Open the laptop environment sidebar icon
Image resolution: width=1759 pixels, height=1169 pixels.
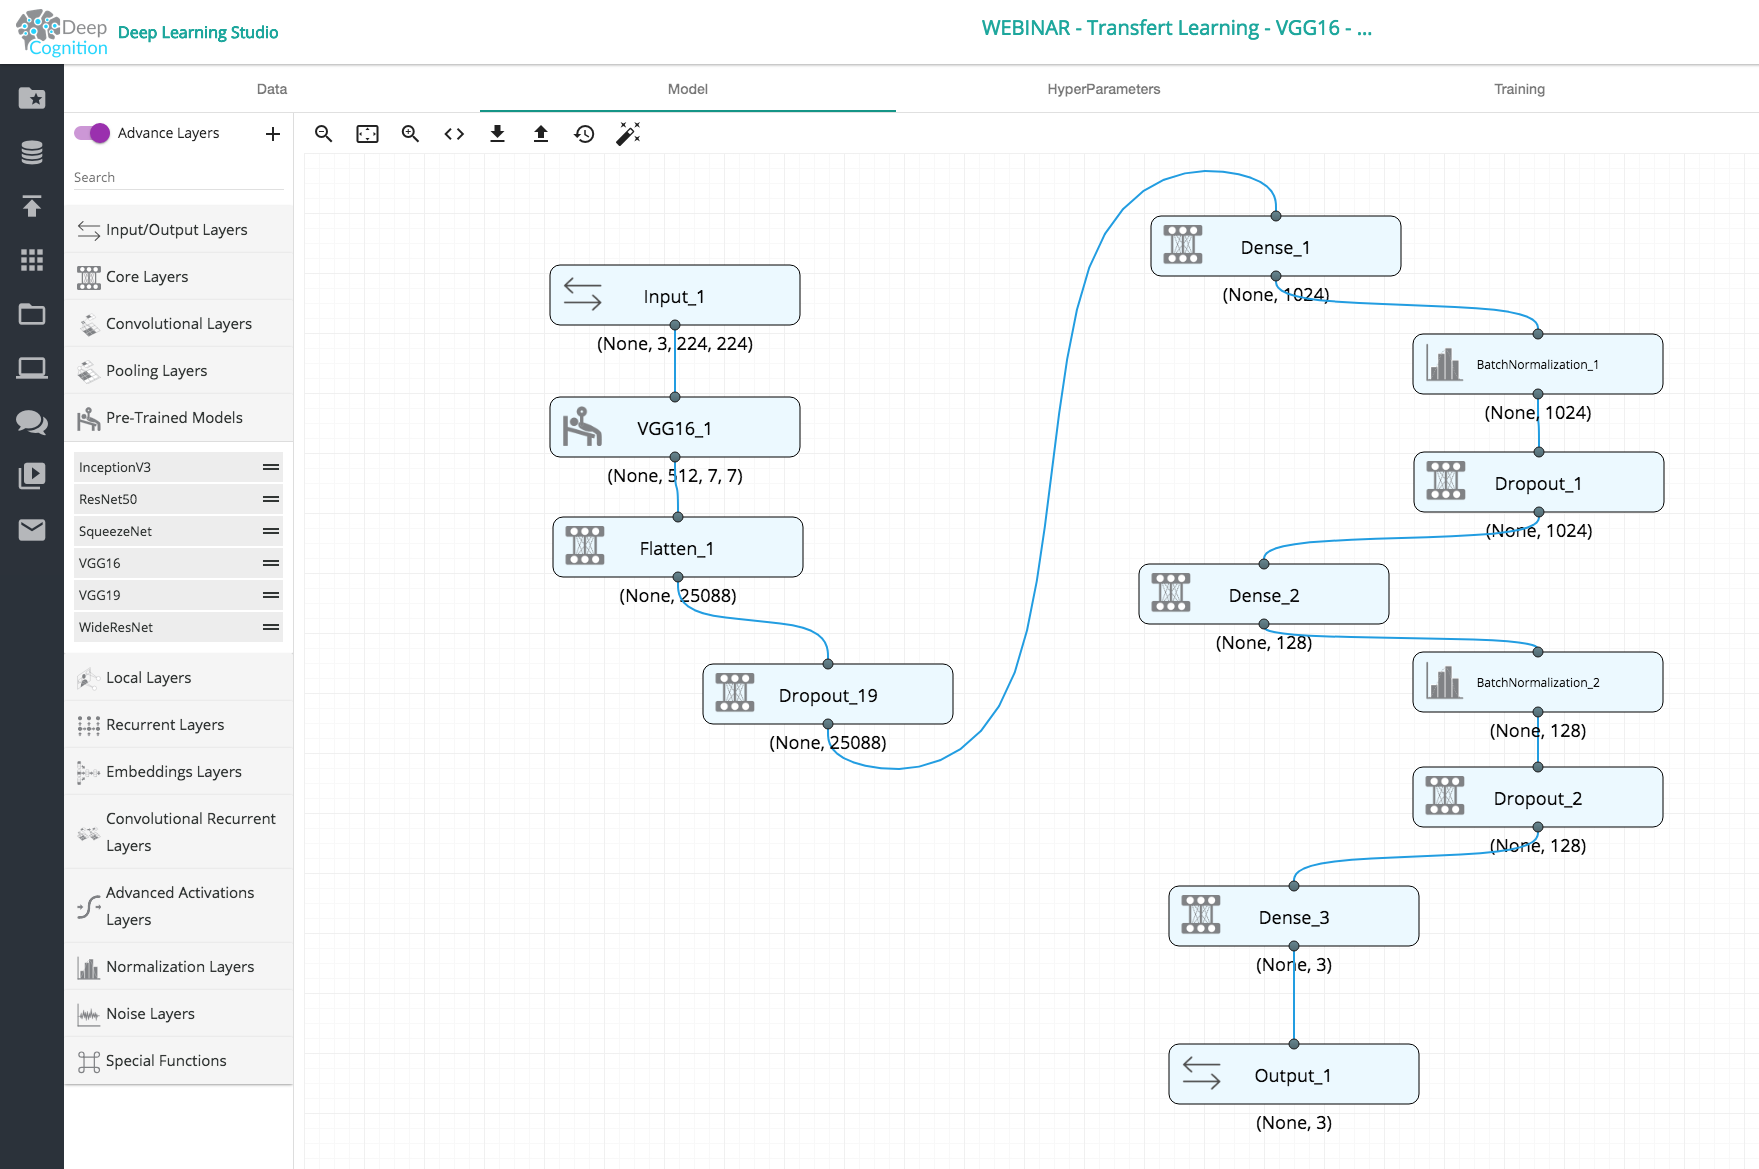32,368
